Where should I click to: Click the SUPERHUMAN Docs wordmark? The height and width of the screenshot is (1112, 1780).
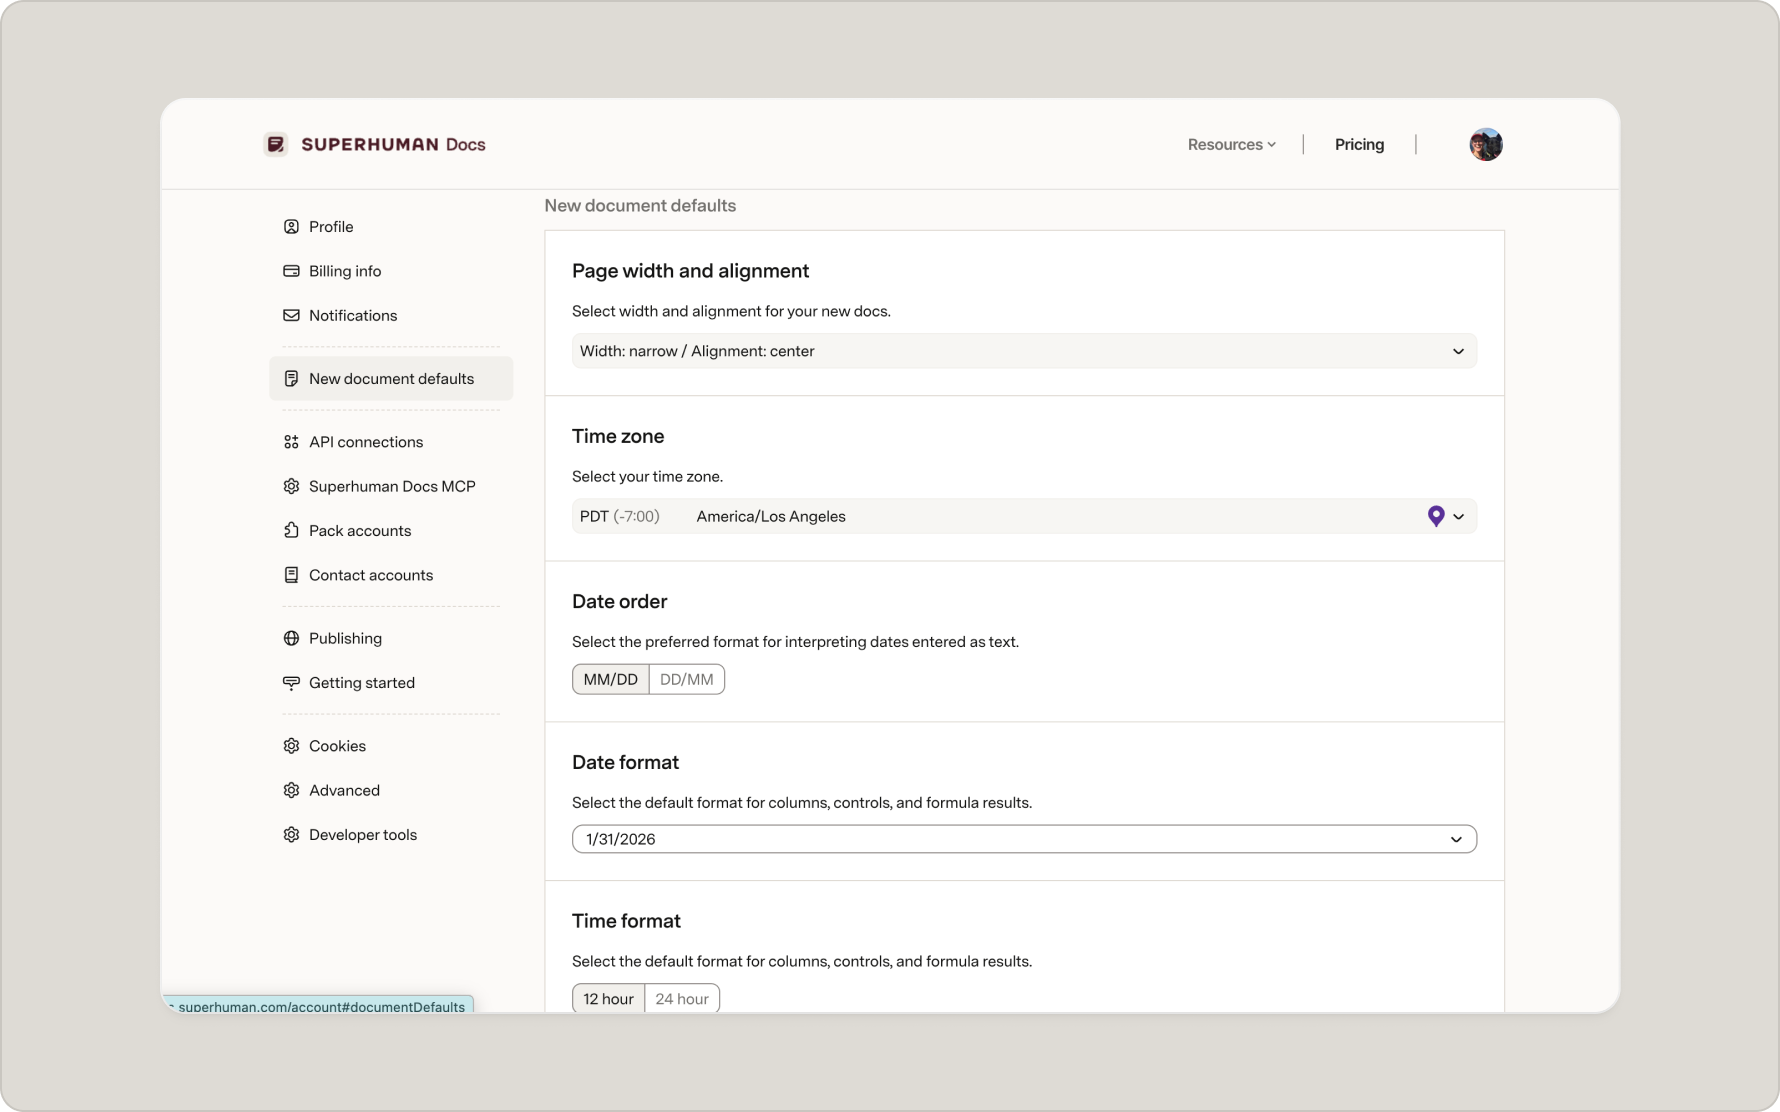393,144
